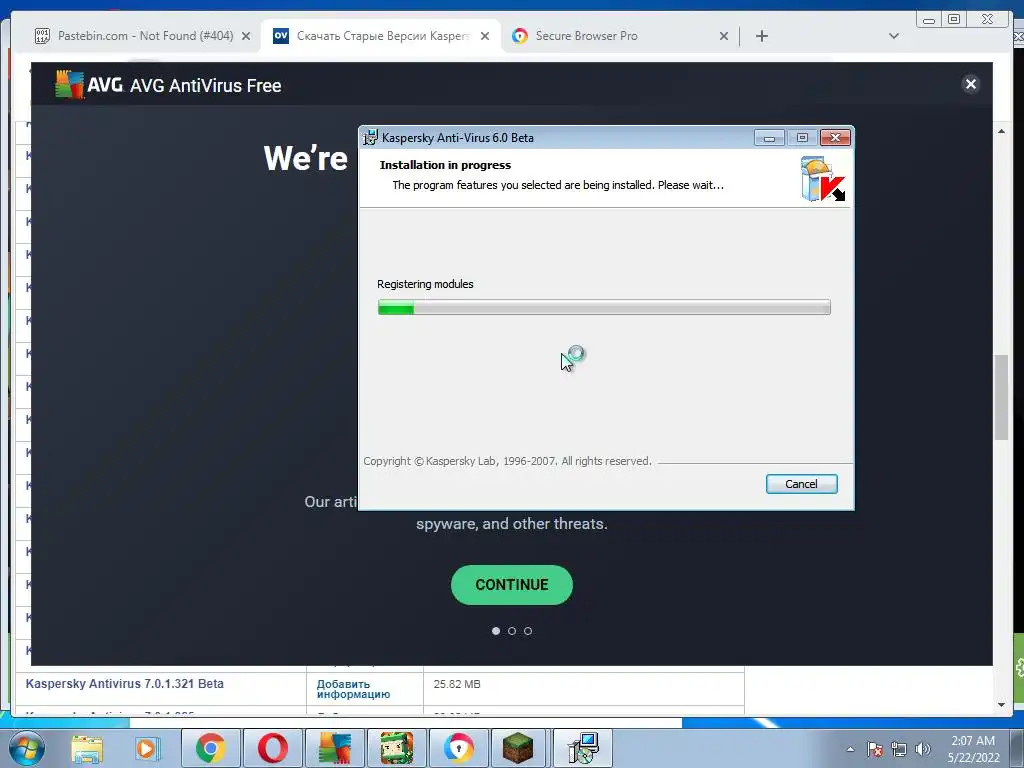Open a new browser tab
Screen dimensions: 1024x768
(761, 36)
